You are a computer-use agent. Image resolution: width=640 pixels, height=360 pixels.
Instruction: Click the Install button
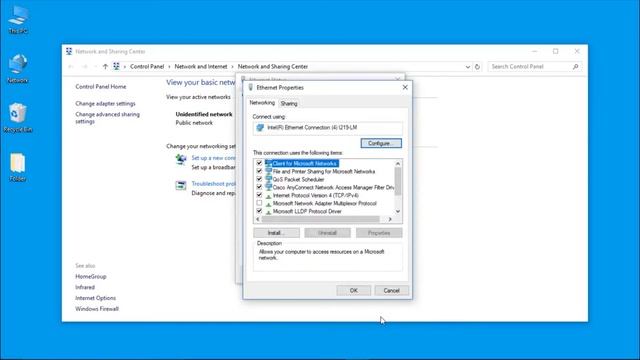coord(276,233)
